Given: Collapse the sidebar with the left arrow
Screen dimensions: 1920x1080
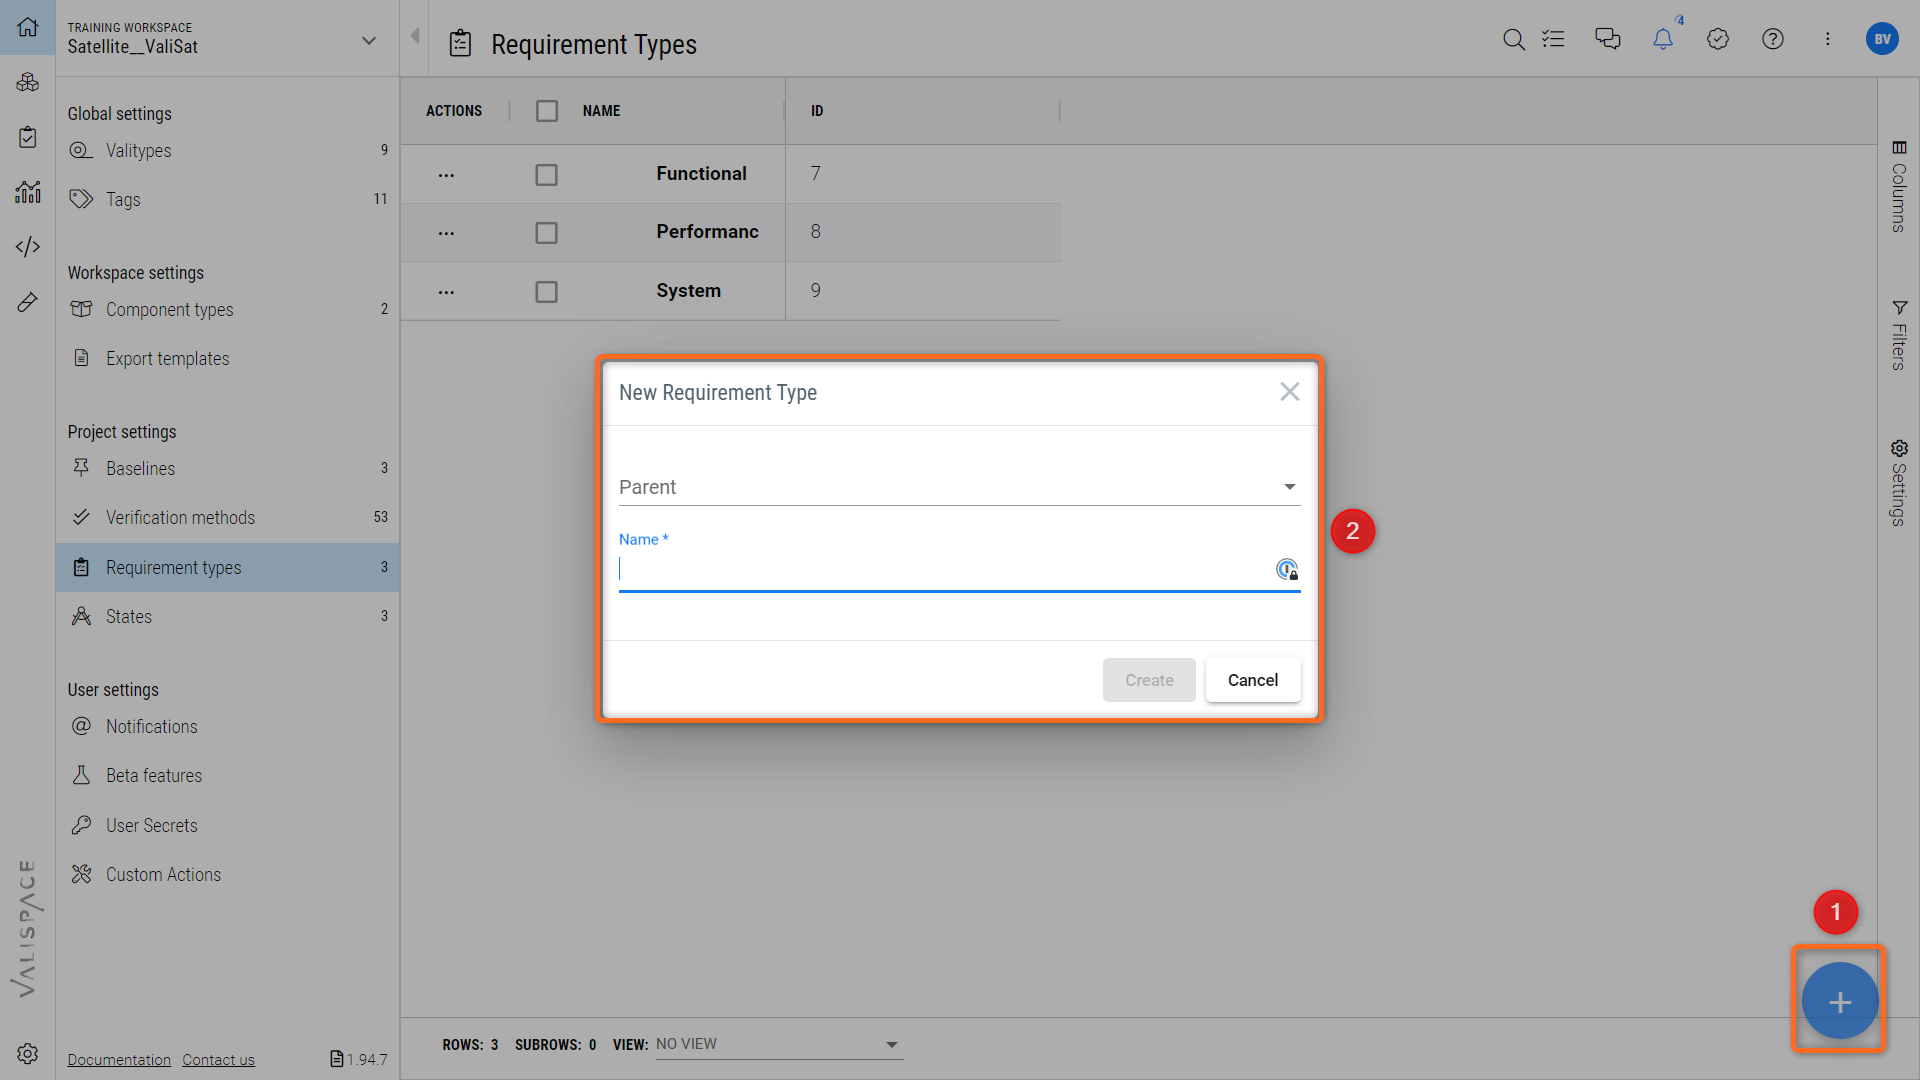Looking at the screenshot, I should tap(415, 37).
